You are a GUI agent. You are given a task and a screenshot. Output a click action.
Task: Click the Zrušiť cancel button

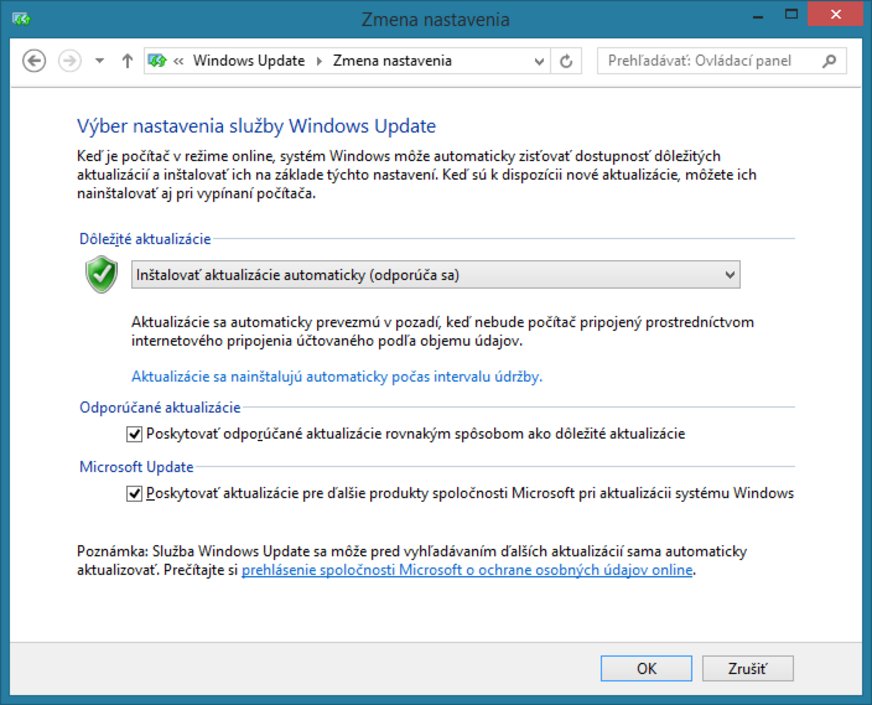pos(747,668)
